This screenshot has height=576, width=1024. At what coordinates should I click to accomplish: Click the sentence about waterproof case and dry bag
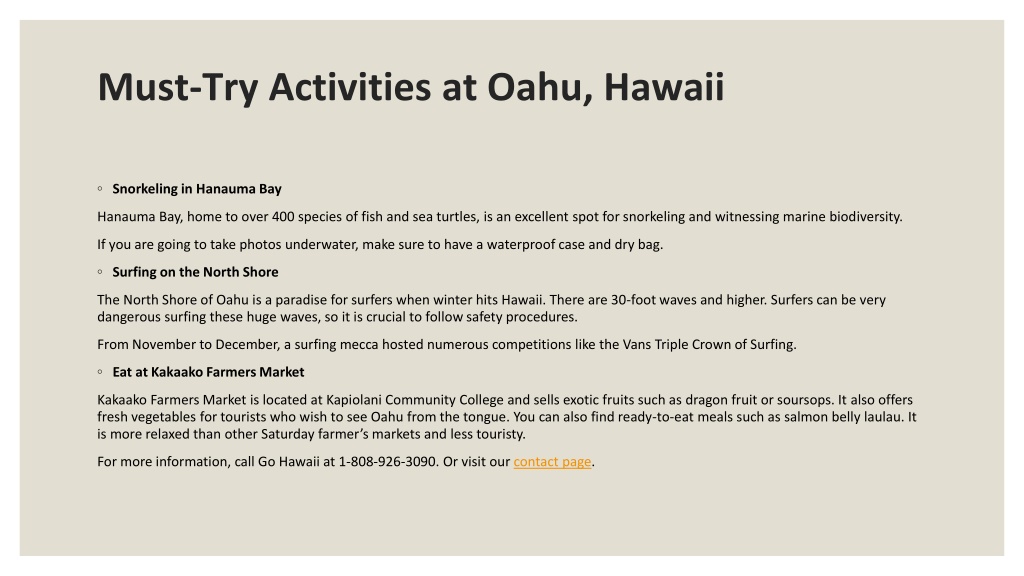[380, 245]
